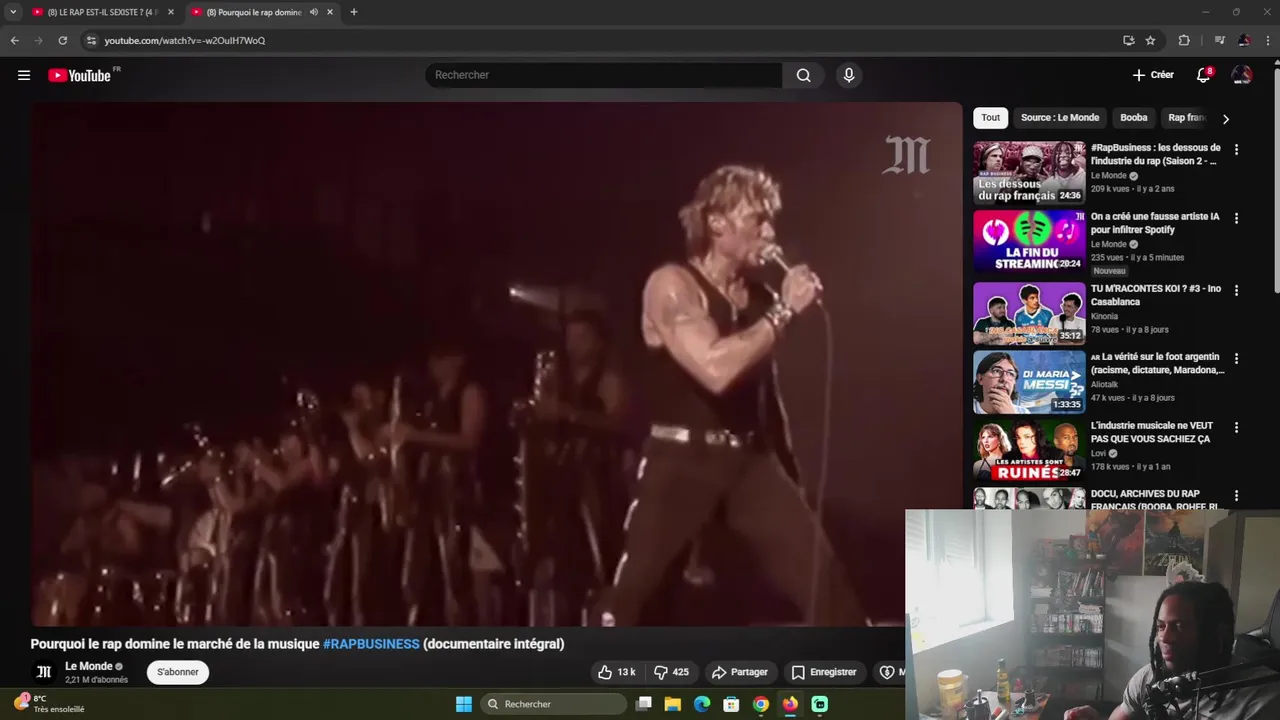Open the Aliotalk channel name
This screenshot has height=720, width=1280.
click(x=1104, y=384)
